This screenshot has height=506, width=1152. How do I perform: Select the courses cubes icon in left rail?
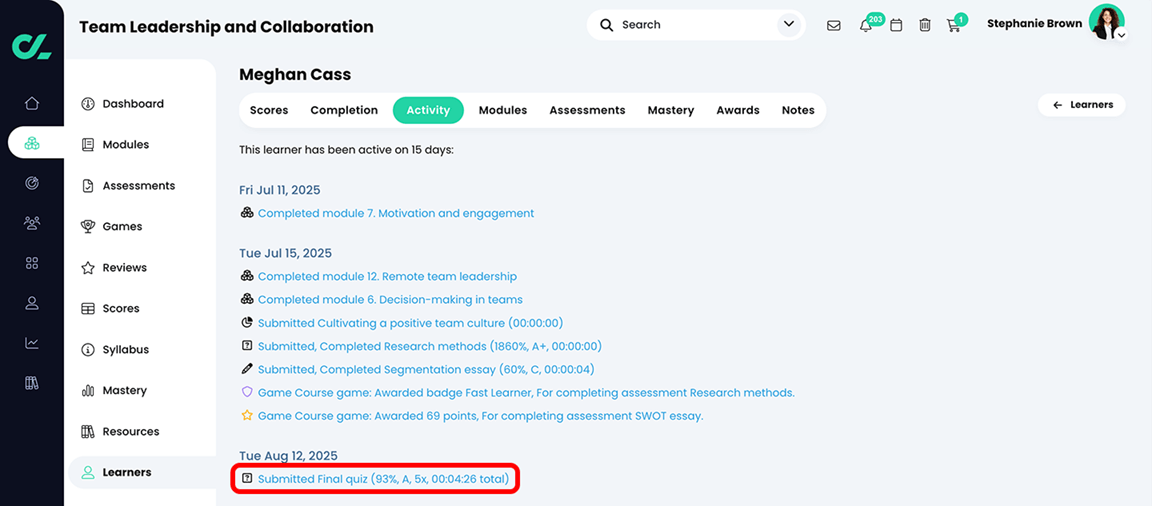pyautogui.click(x=32, y=143)
